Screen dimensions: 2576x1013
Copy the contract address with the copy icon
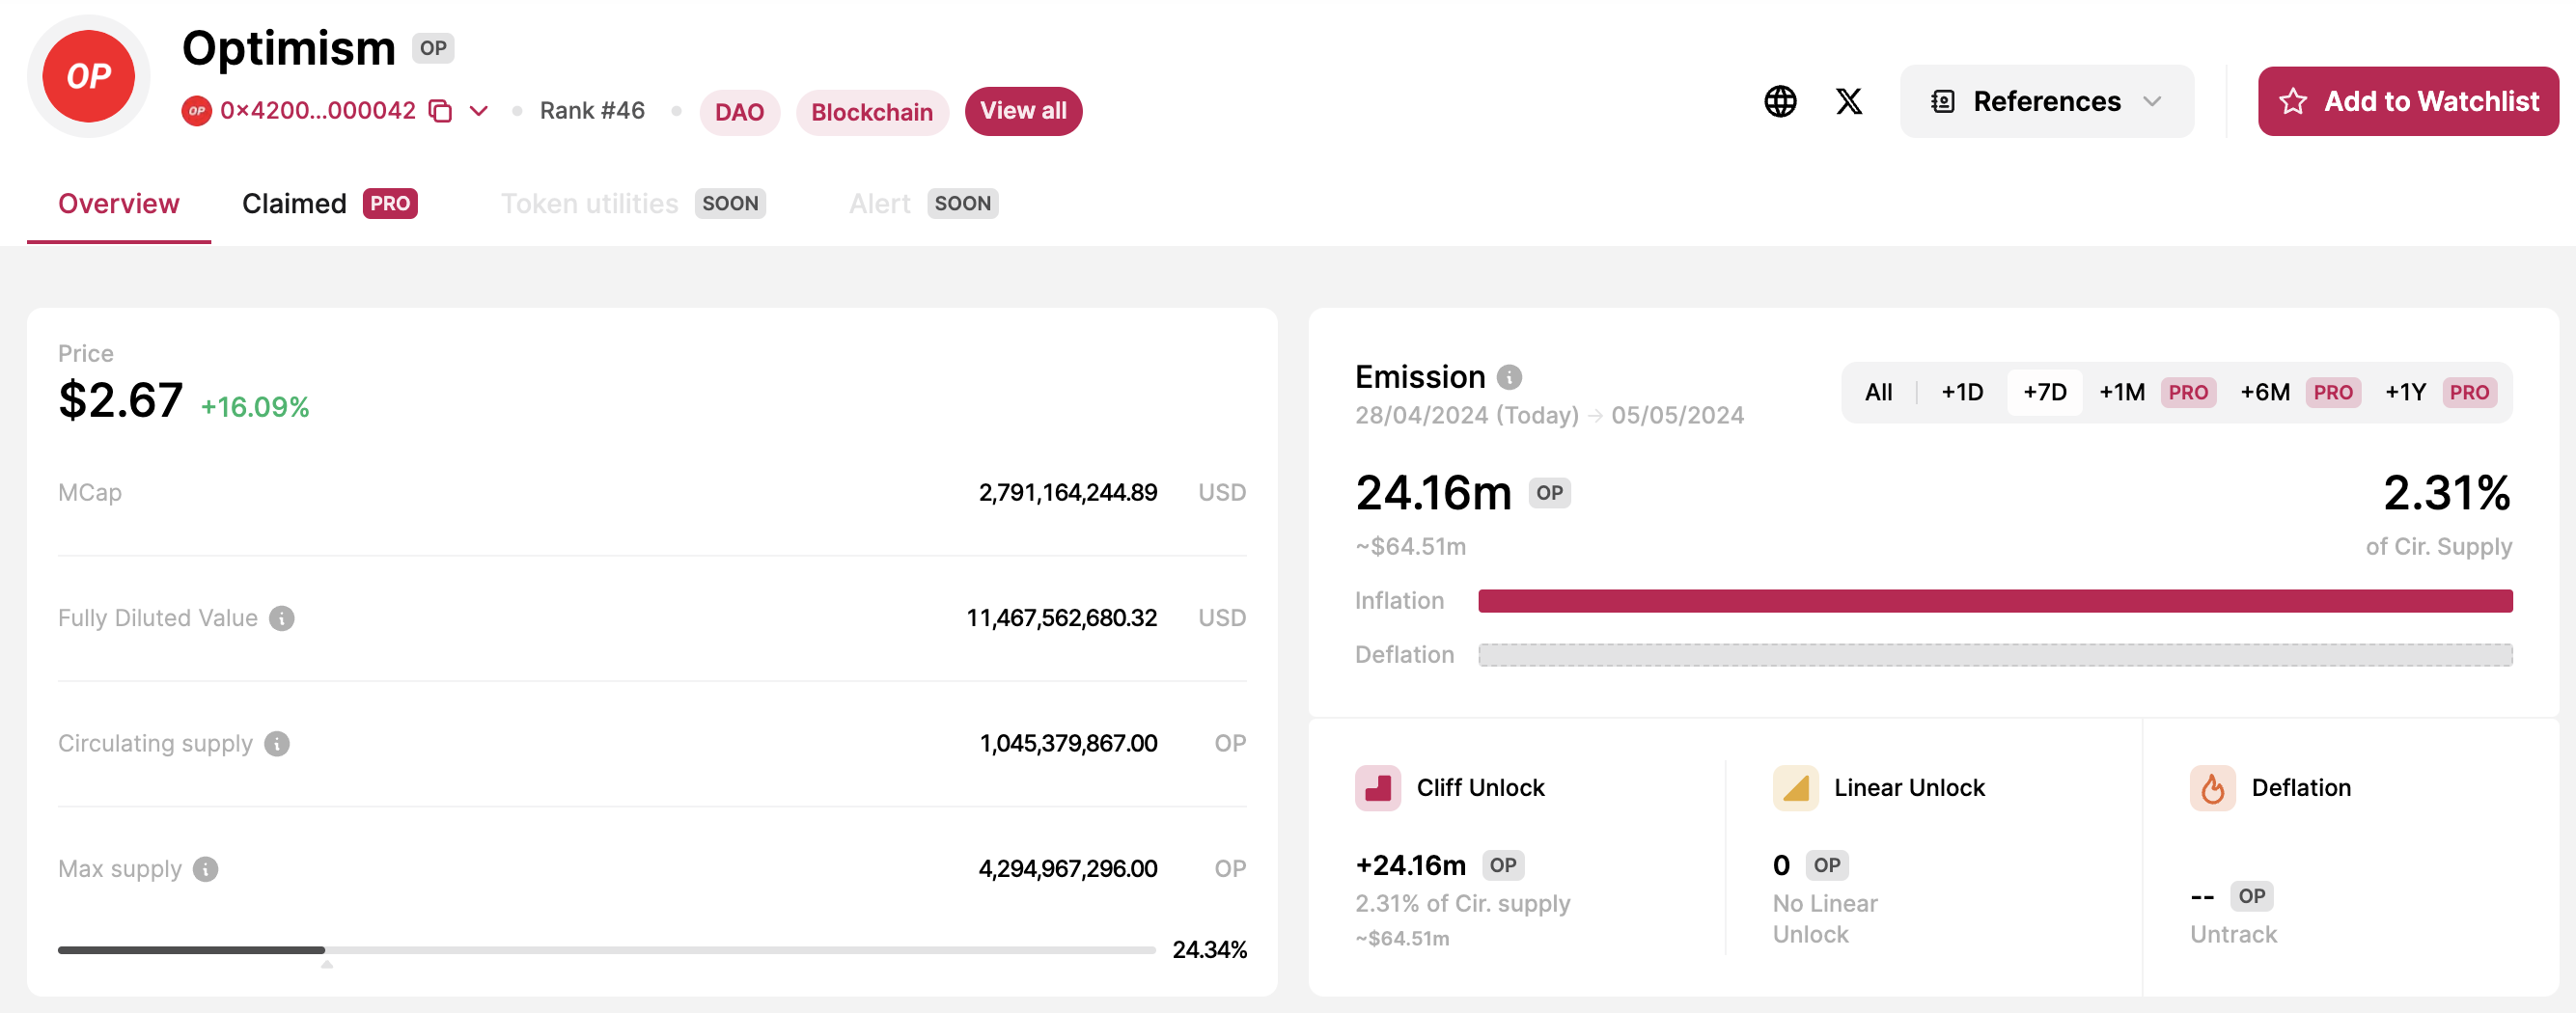click(x=440, y=110)
